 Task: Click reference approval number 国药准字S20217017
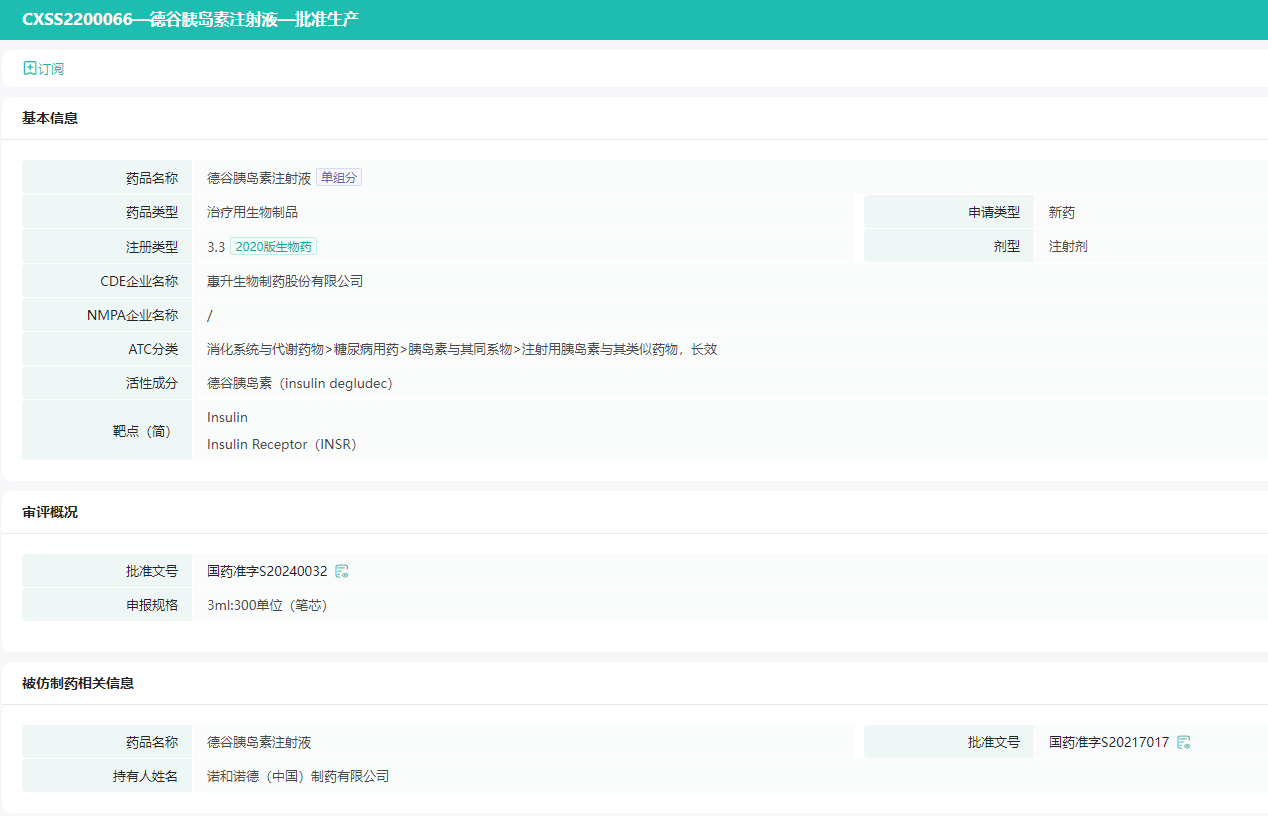coord(1108,742)
